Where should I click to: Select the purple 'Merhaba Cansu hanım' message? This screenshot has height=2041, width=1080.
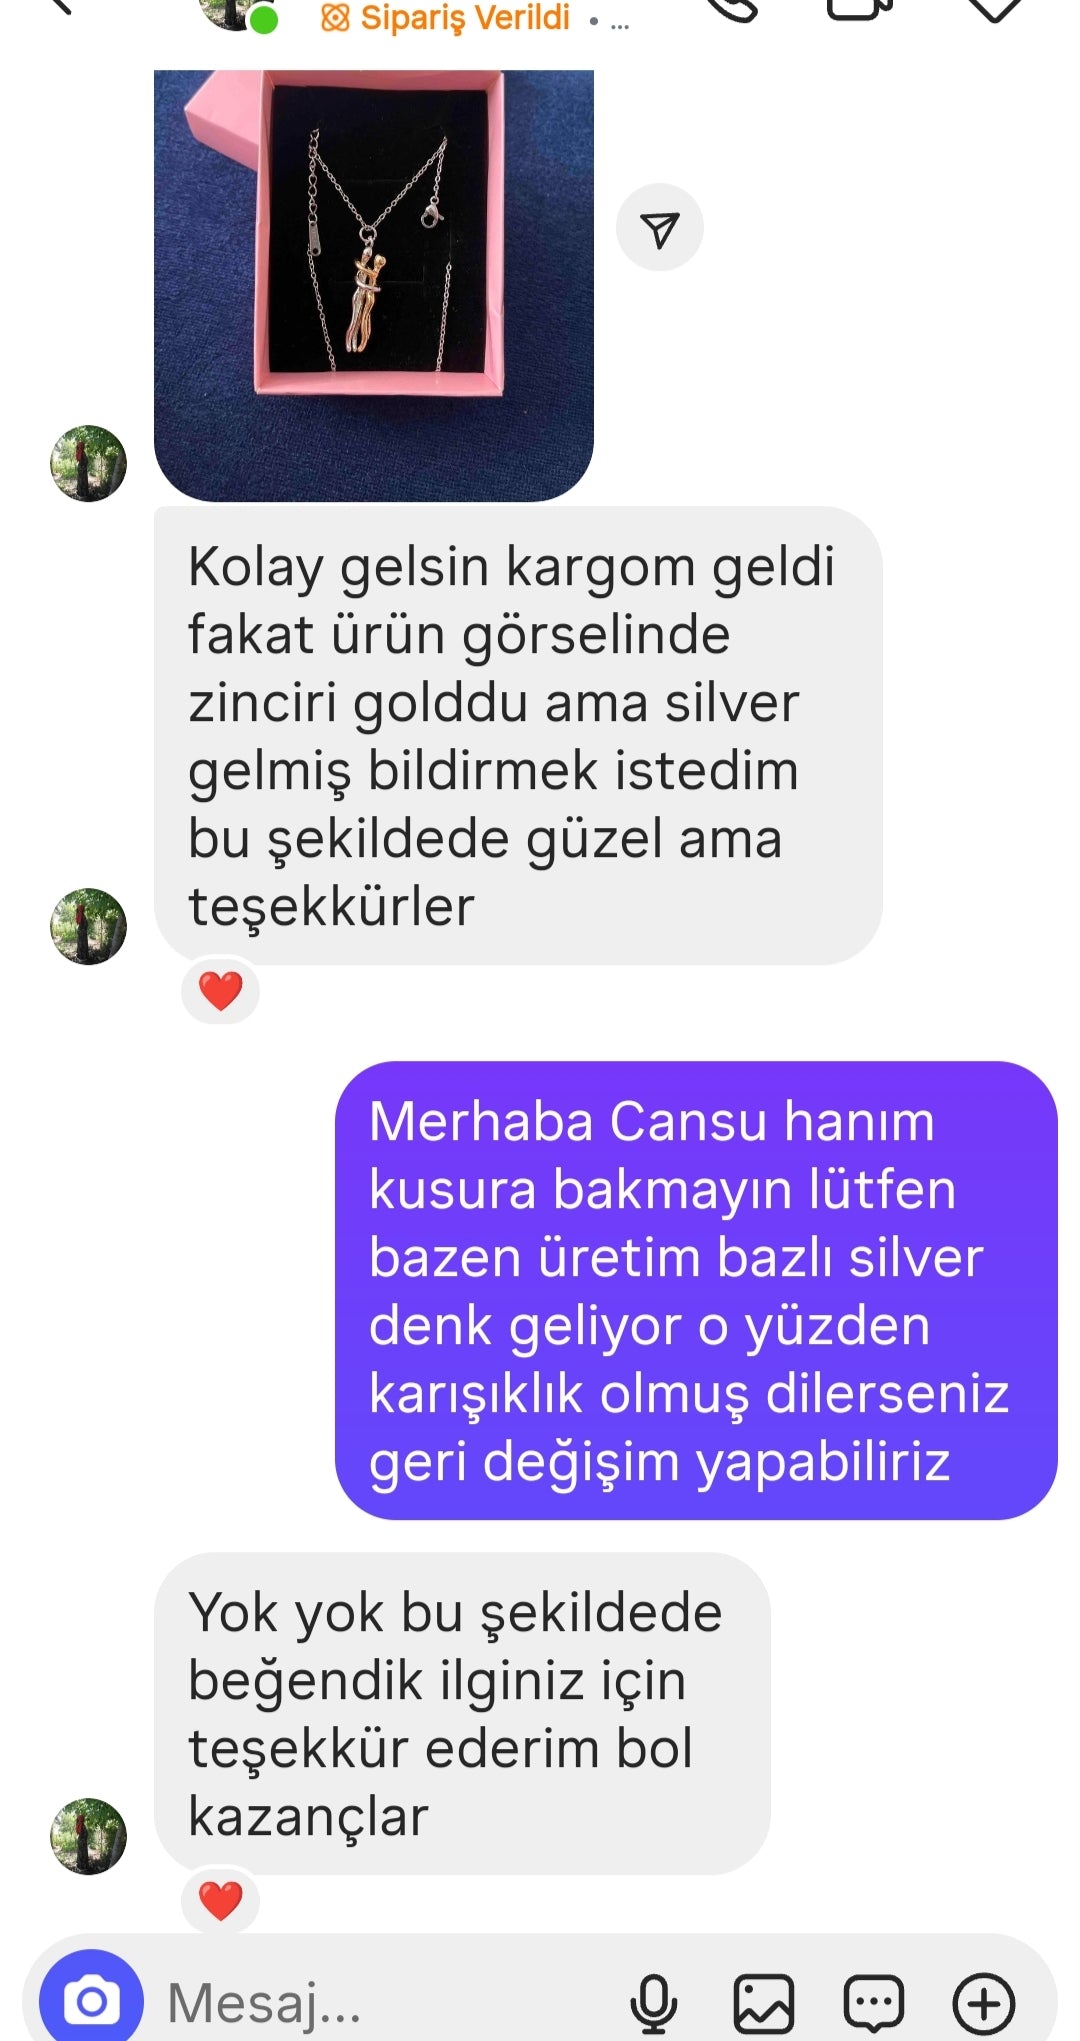[696, 1290]
